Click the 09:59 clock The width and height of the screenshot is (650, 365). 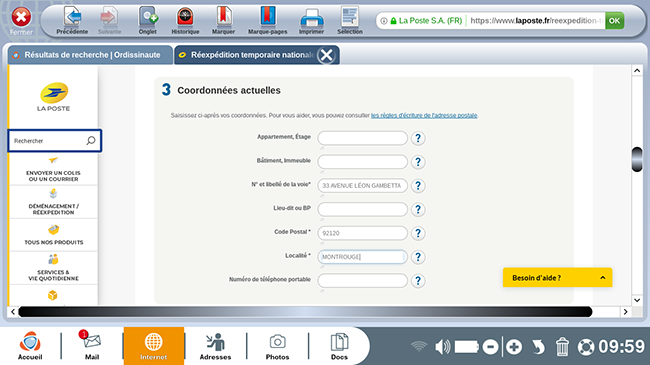(x=622, y=347)
